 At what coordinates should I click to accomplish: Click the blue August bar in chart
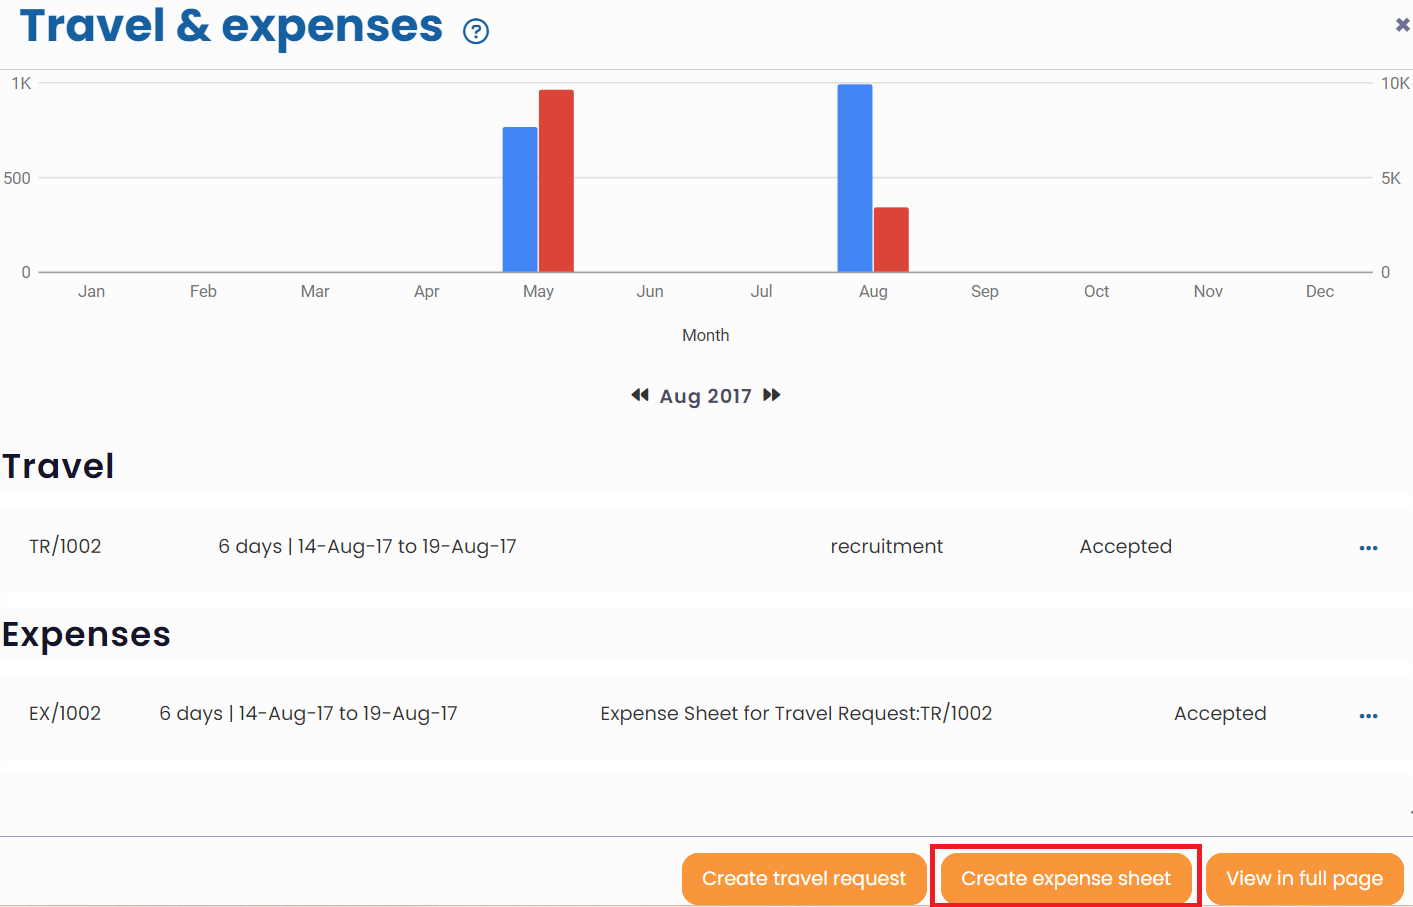tap(855, 178)
